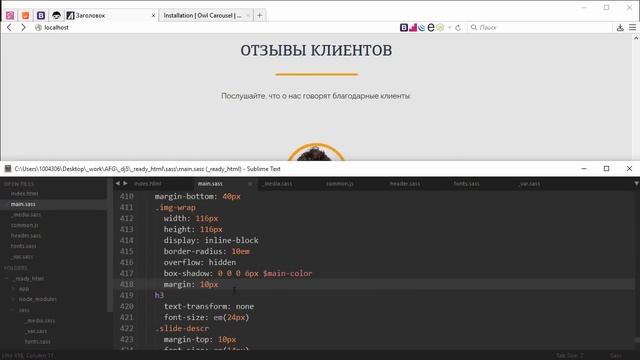Go forward in browser history
The width and height of the screenshot is (640, 360).
[23, 27]
